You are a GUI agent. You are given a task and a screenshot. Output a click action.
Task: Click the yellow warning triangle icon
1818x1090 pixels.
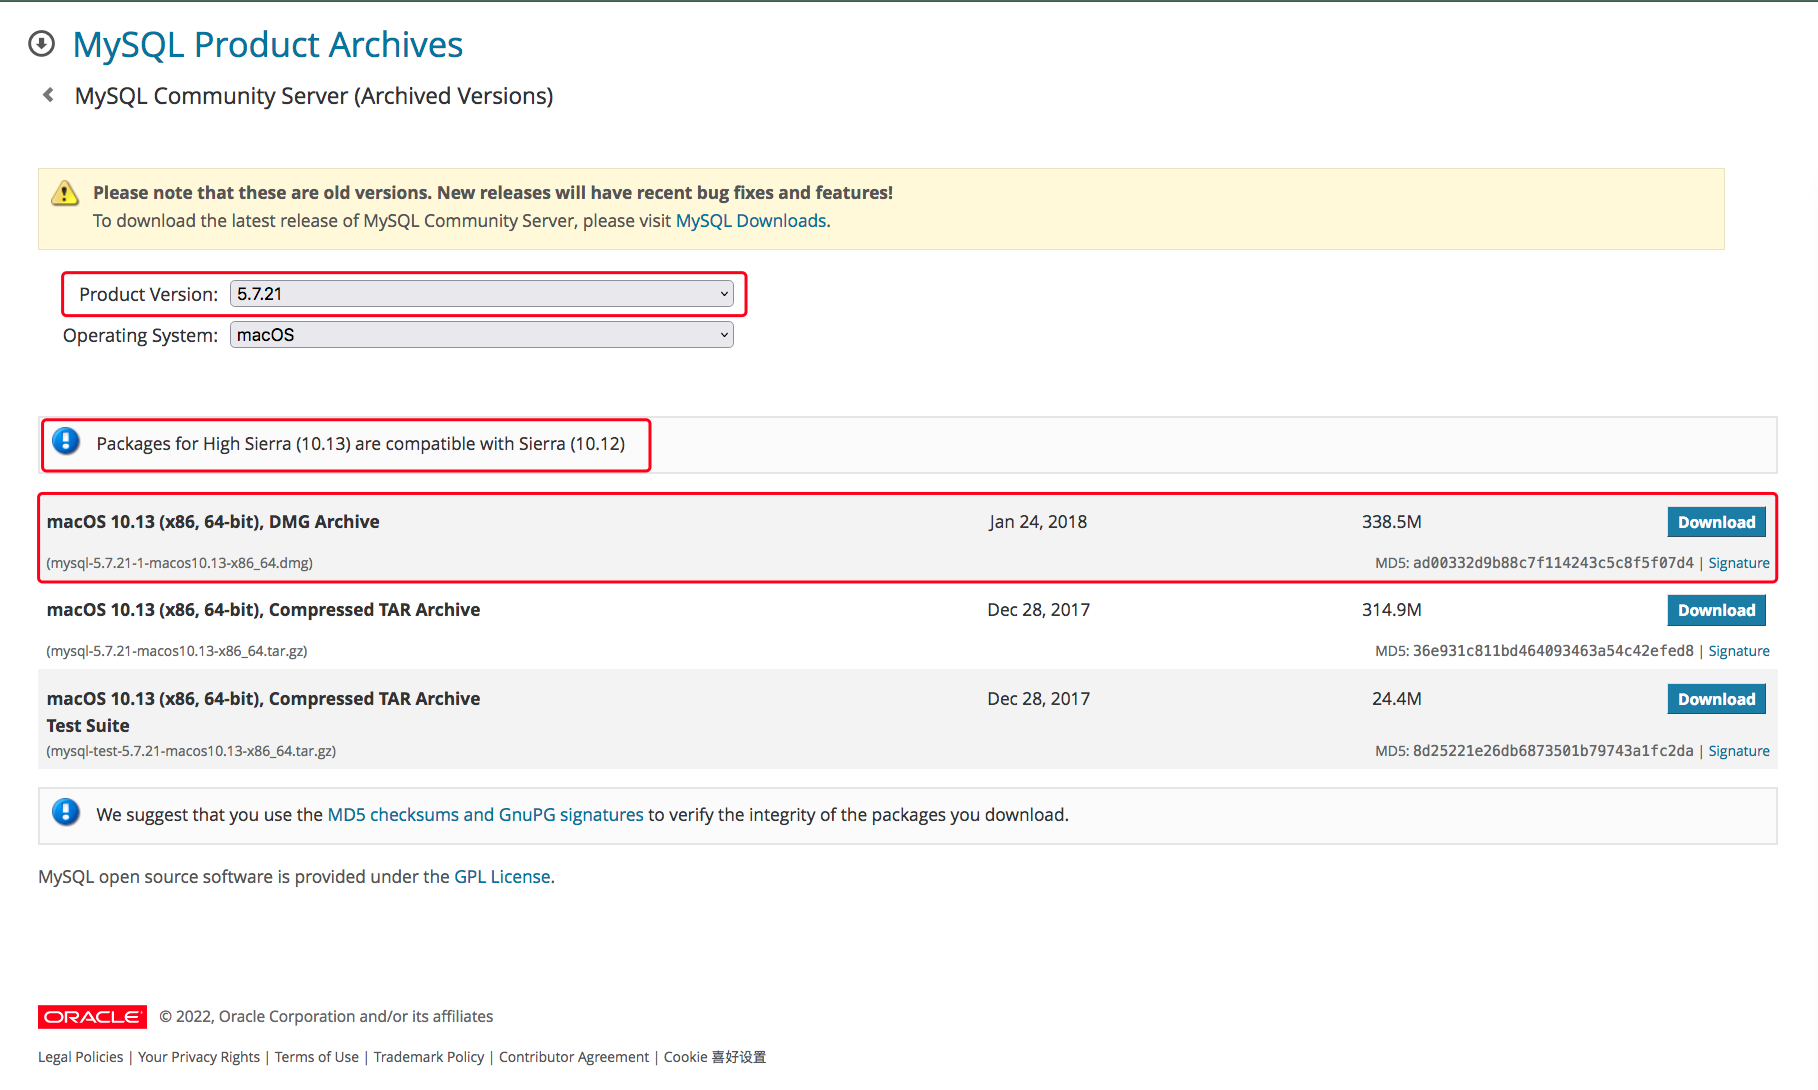pos(65,193)
